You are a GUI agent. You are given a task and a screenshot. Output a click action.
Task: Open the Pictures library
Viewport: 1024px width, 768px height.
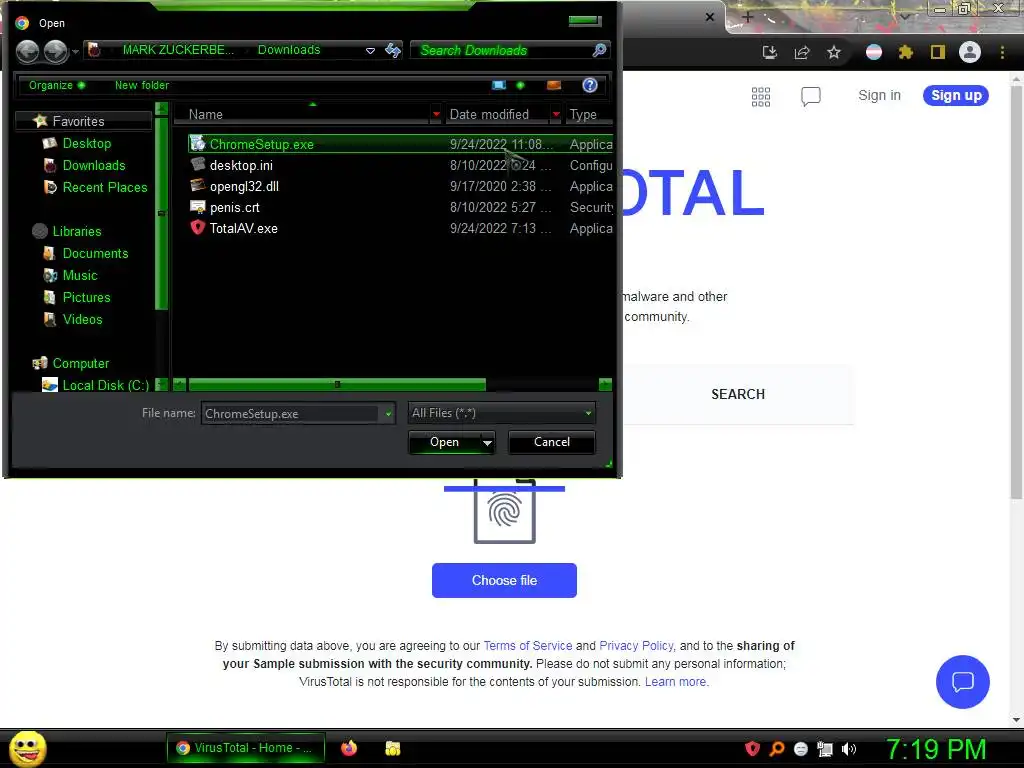point(86,297)
